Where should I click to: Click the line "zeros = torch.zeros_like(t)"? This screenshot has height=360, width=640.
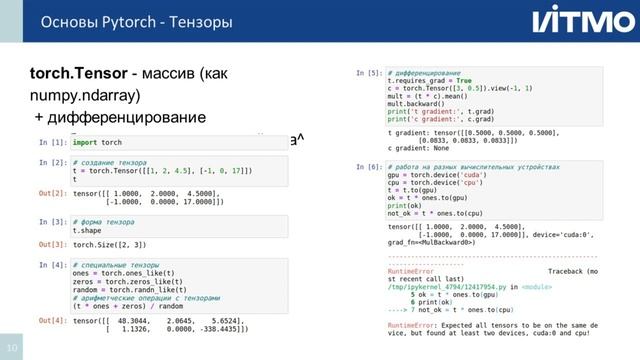coord(128,282)
